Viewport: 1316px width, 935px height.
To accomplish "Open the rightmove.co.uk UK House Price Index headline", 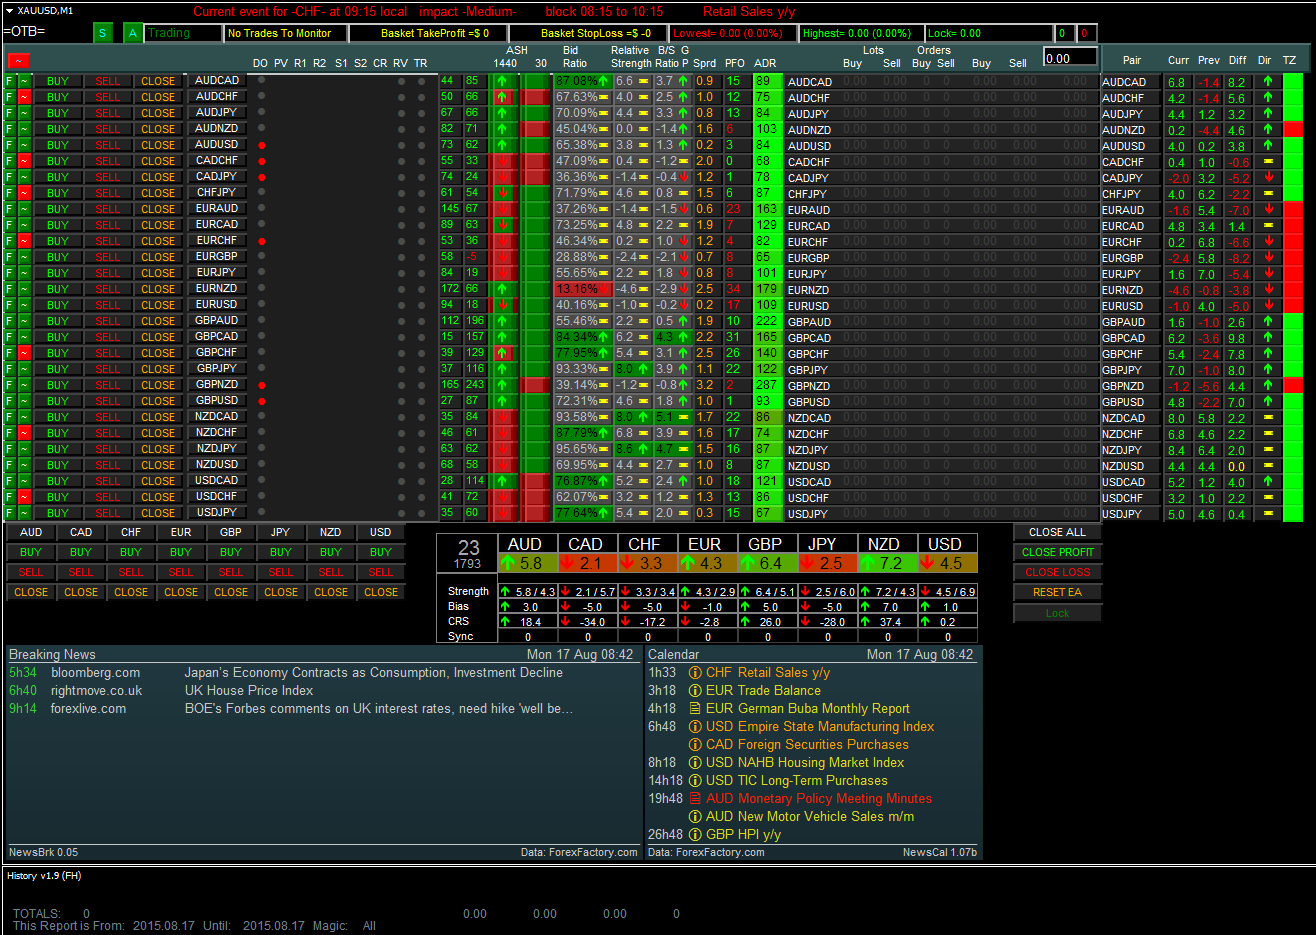I will pos(248,691).
